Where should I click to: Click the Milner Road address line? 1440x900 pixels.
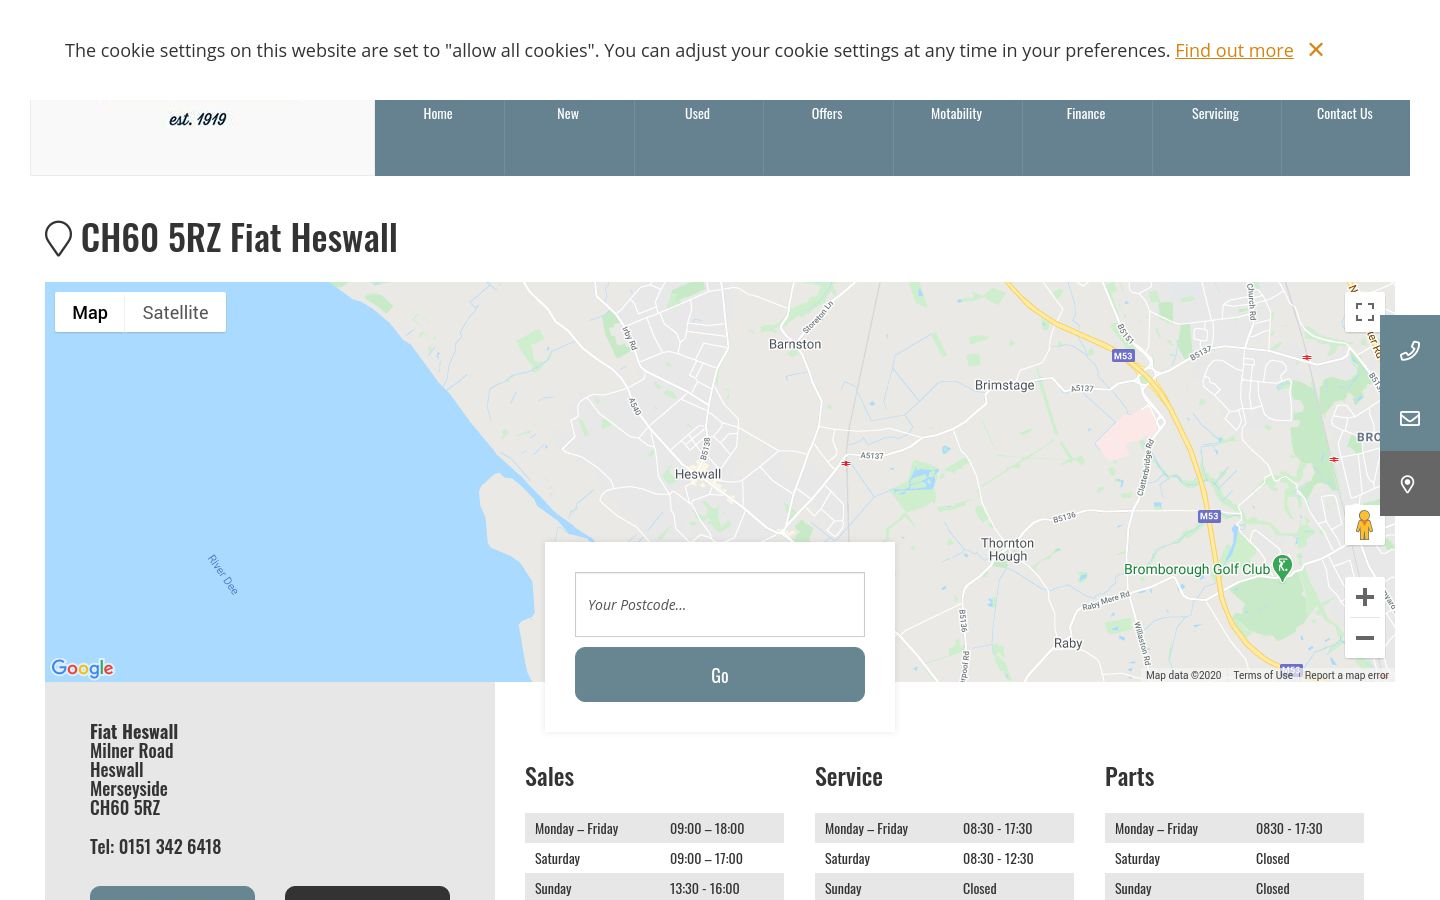[x=132, y=751]
